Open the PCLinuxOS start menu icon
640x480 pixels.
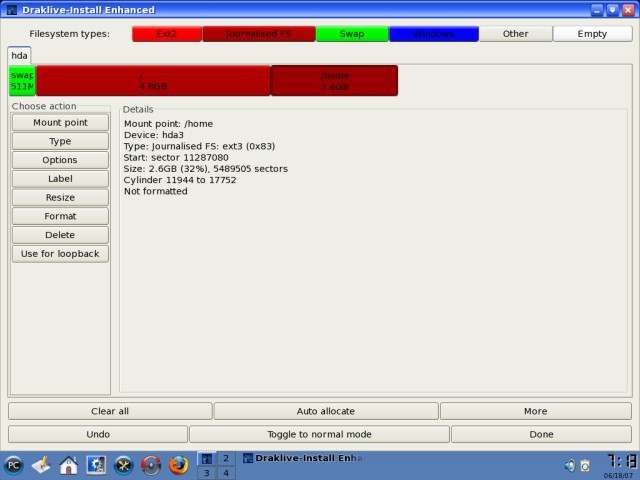coord(14,465)
